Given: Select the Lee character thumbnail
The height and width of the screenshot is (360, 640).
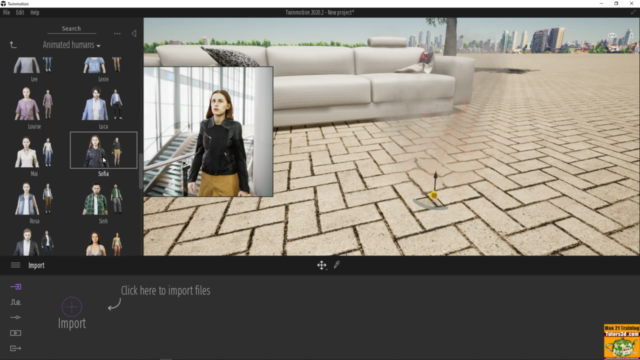Looking at the screenshot, I should click(34, 65).
